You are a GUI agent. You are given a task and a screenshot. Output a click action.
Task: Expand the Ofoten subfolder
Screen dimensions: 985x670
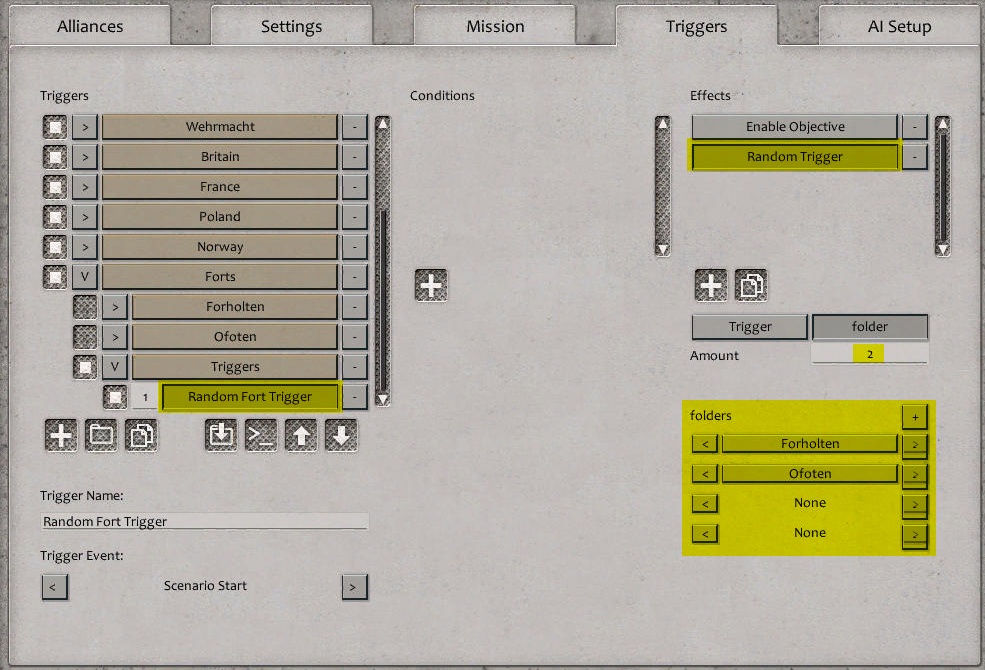[115, 337]
